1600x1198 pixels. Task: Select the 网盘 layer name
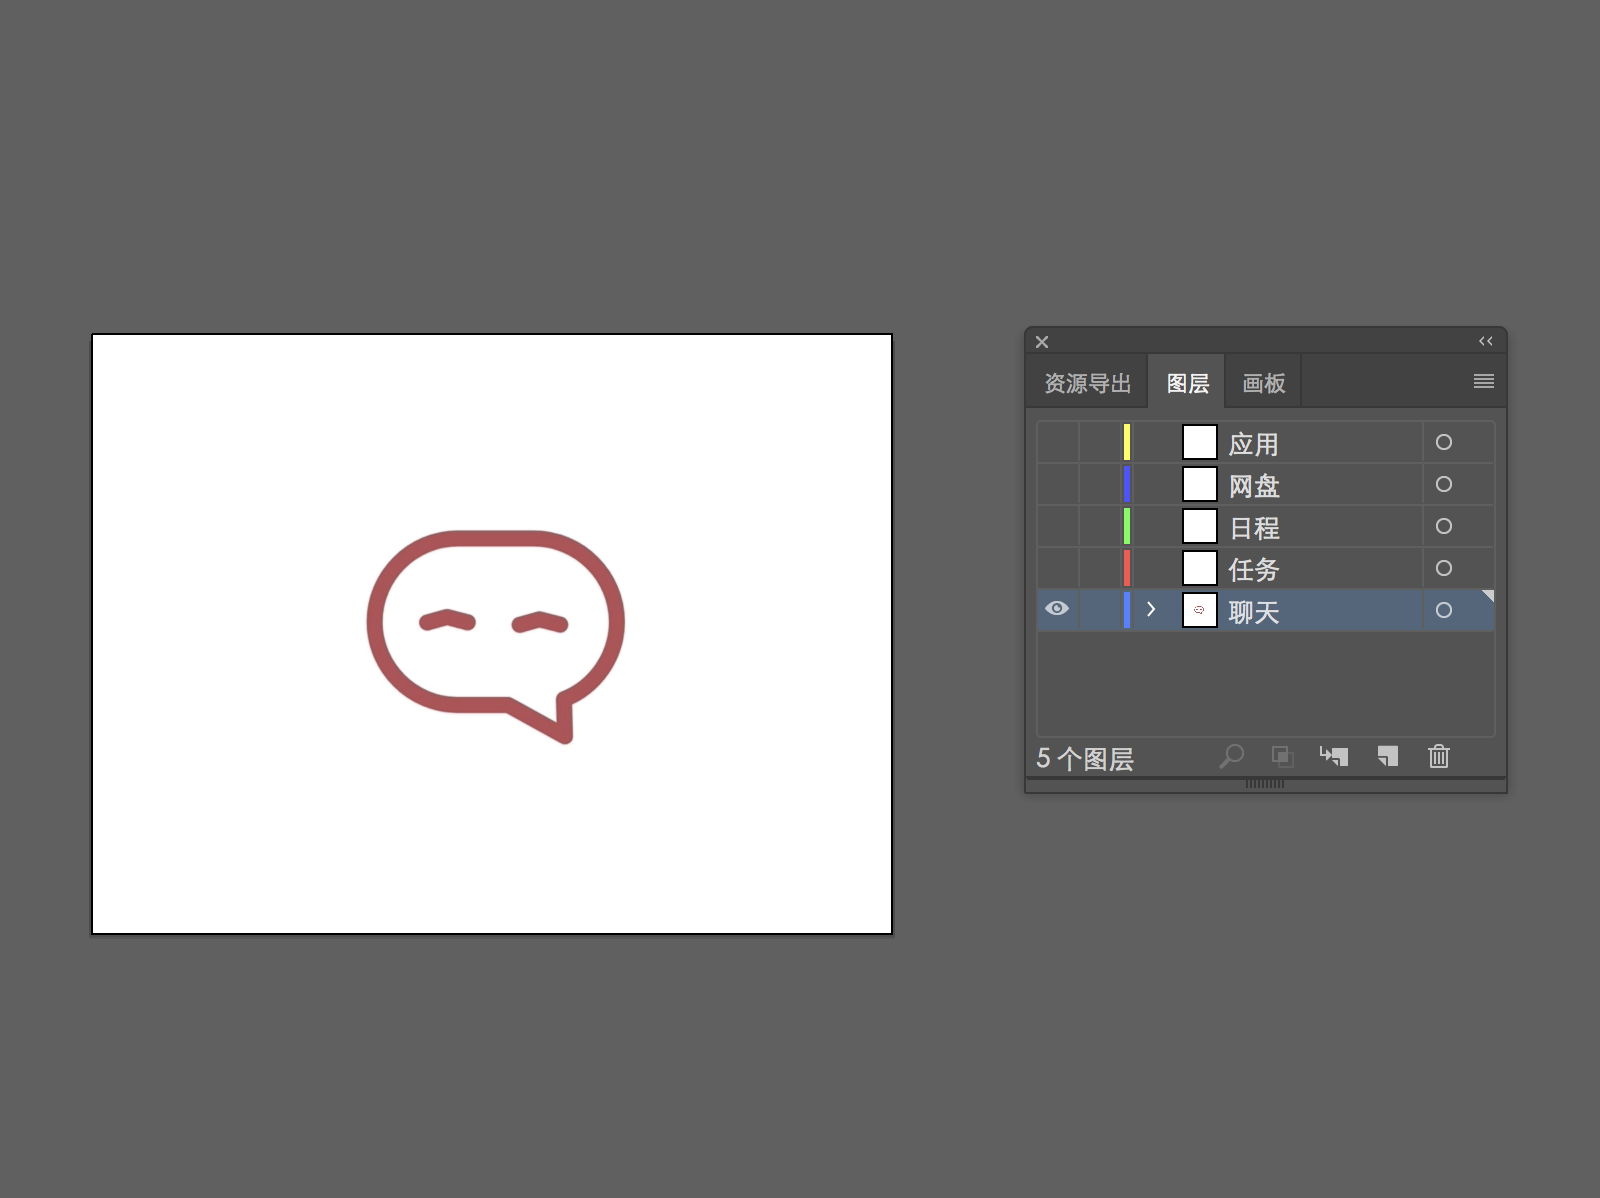[x=1253, y=486]
